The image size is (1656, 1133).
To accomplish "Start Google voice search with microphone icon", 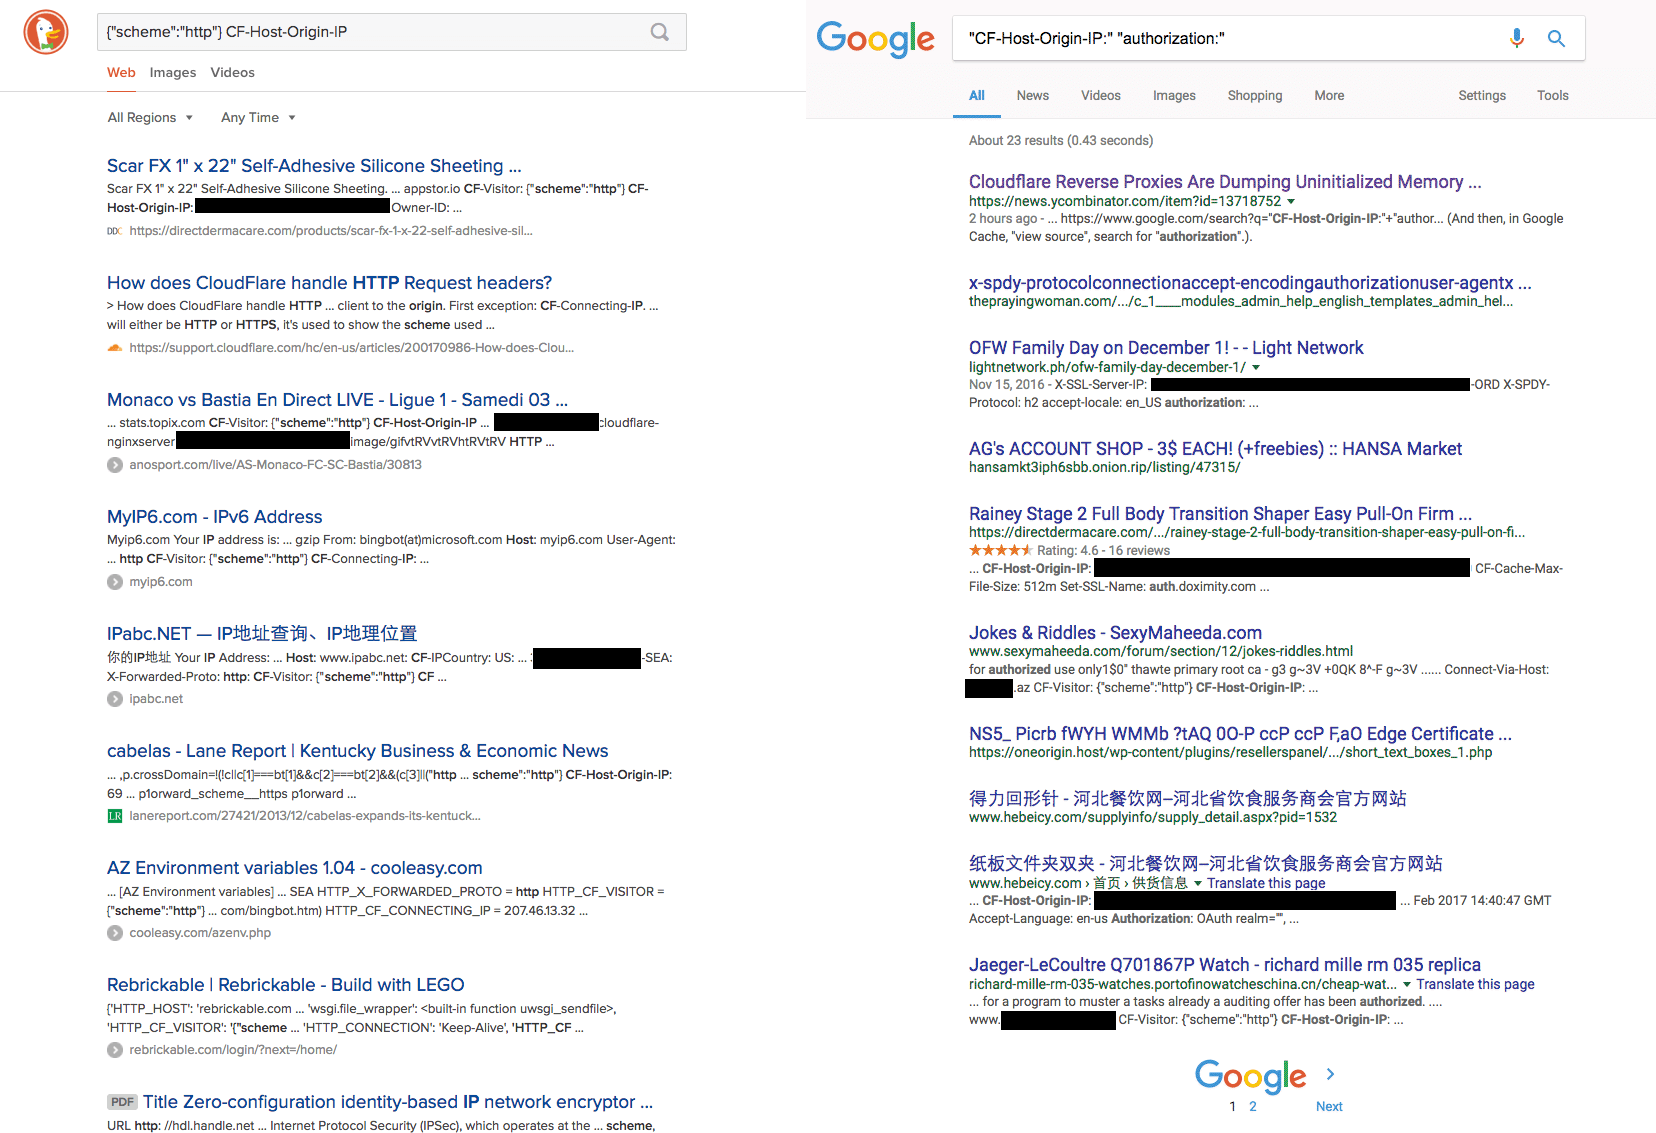I will coord(1517,38).
